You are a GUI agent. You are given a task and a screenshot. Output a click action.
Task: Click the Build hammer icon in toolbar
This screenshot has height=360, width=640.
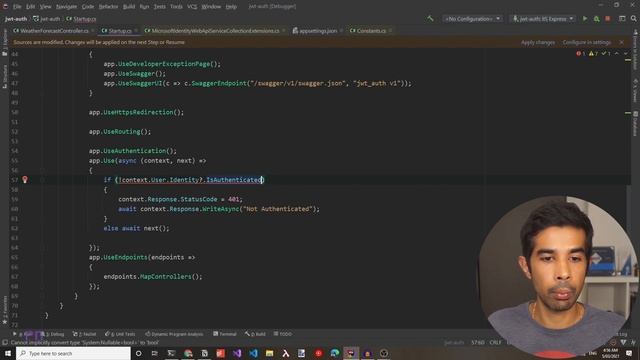(430, 19)
